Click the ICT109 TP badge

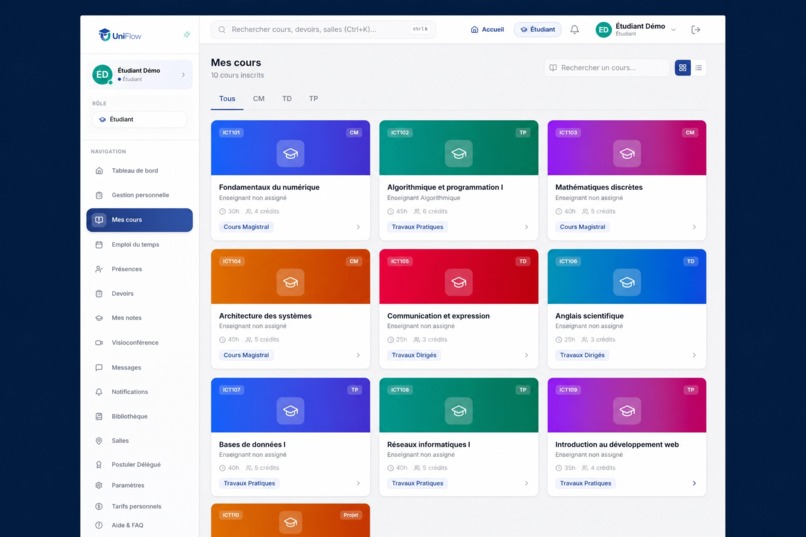point(690,390)
